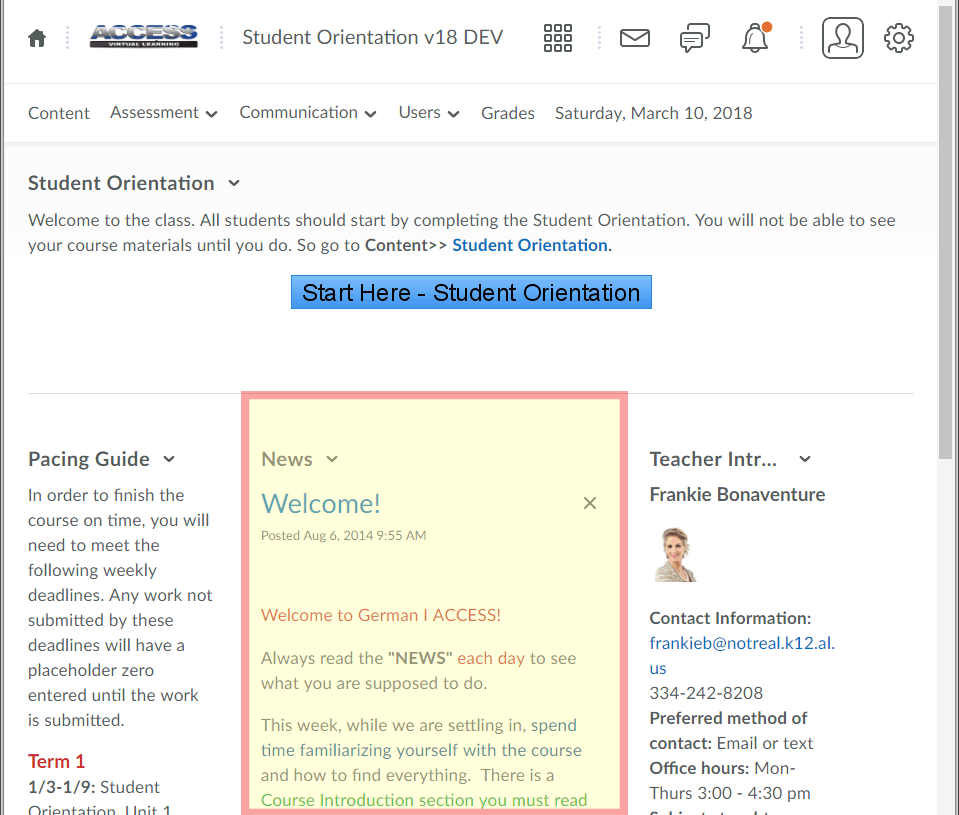Expand the Student Orientation widget chevron
Image resolution: width=959 pixels, height=815 pixels.
(x=234, y=183)
